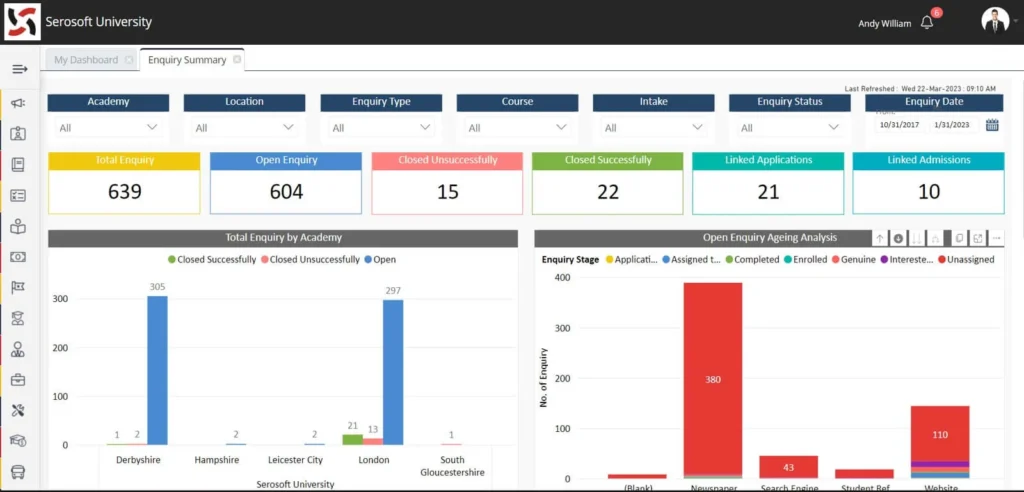
Task: Toggle the sidebar menu hamburger icon
Action: click(19, 69)
